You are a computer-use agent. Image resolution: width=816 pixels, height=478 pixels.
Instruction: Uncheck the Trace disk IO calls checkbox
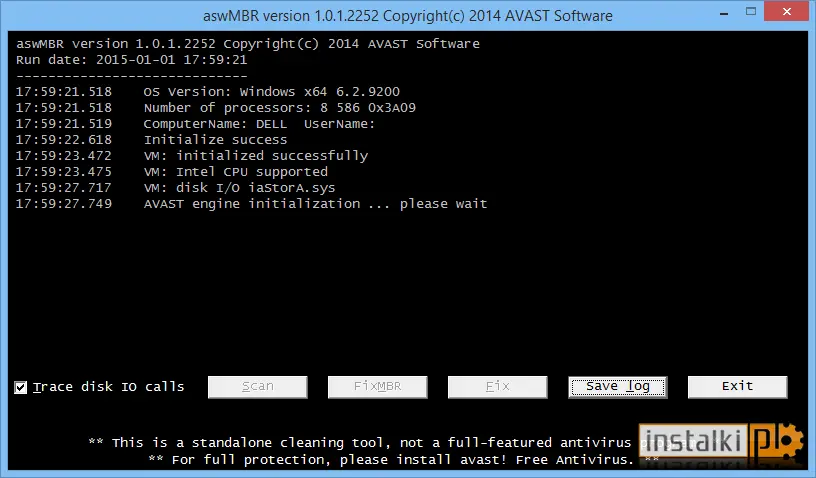tap(20, 387)
